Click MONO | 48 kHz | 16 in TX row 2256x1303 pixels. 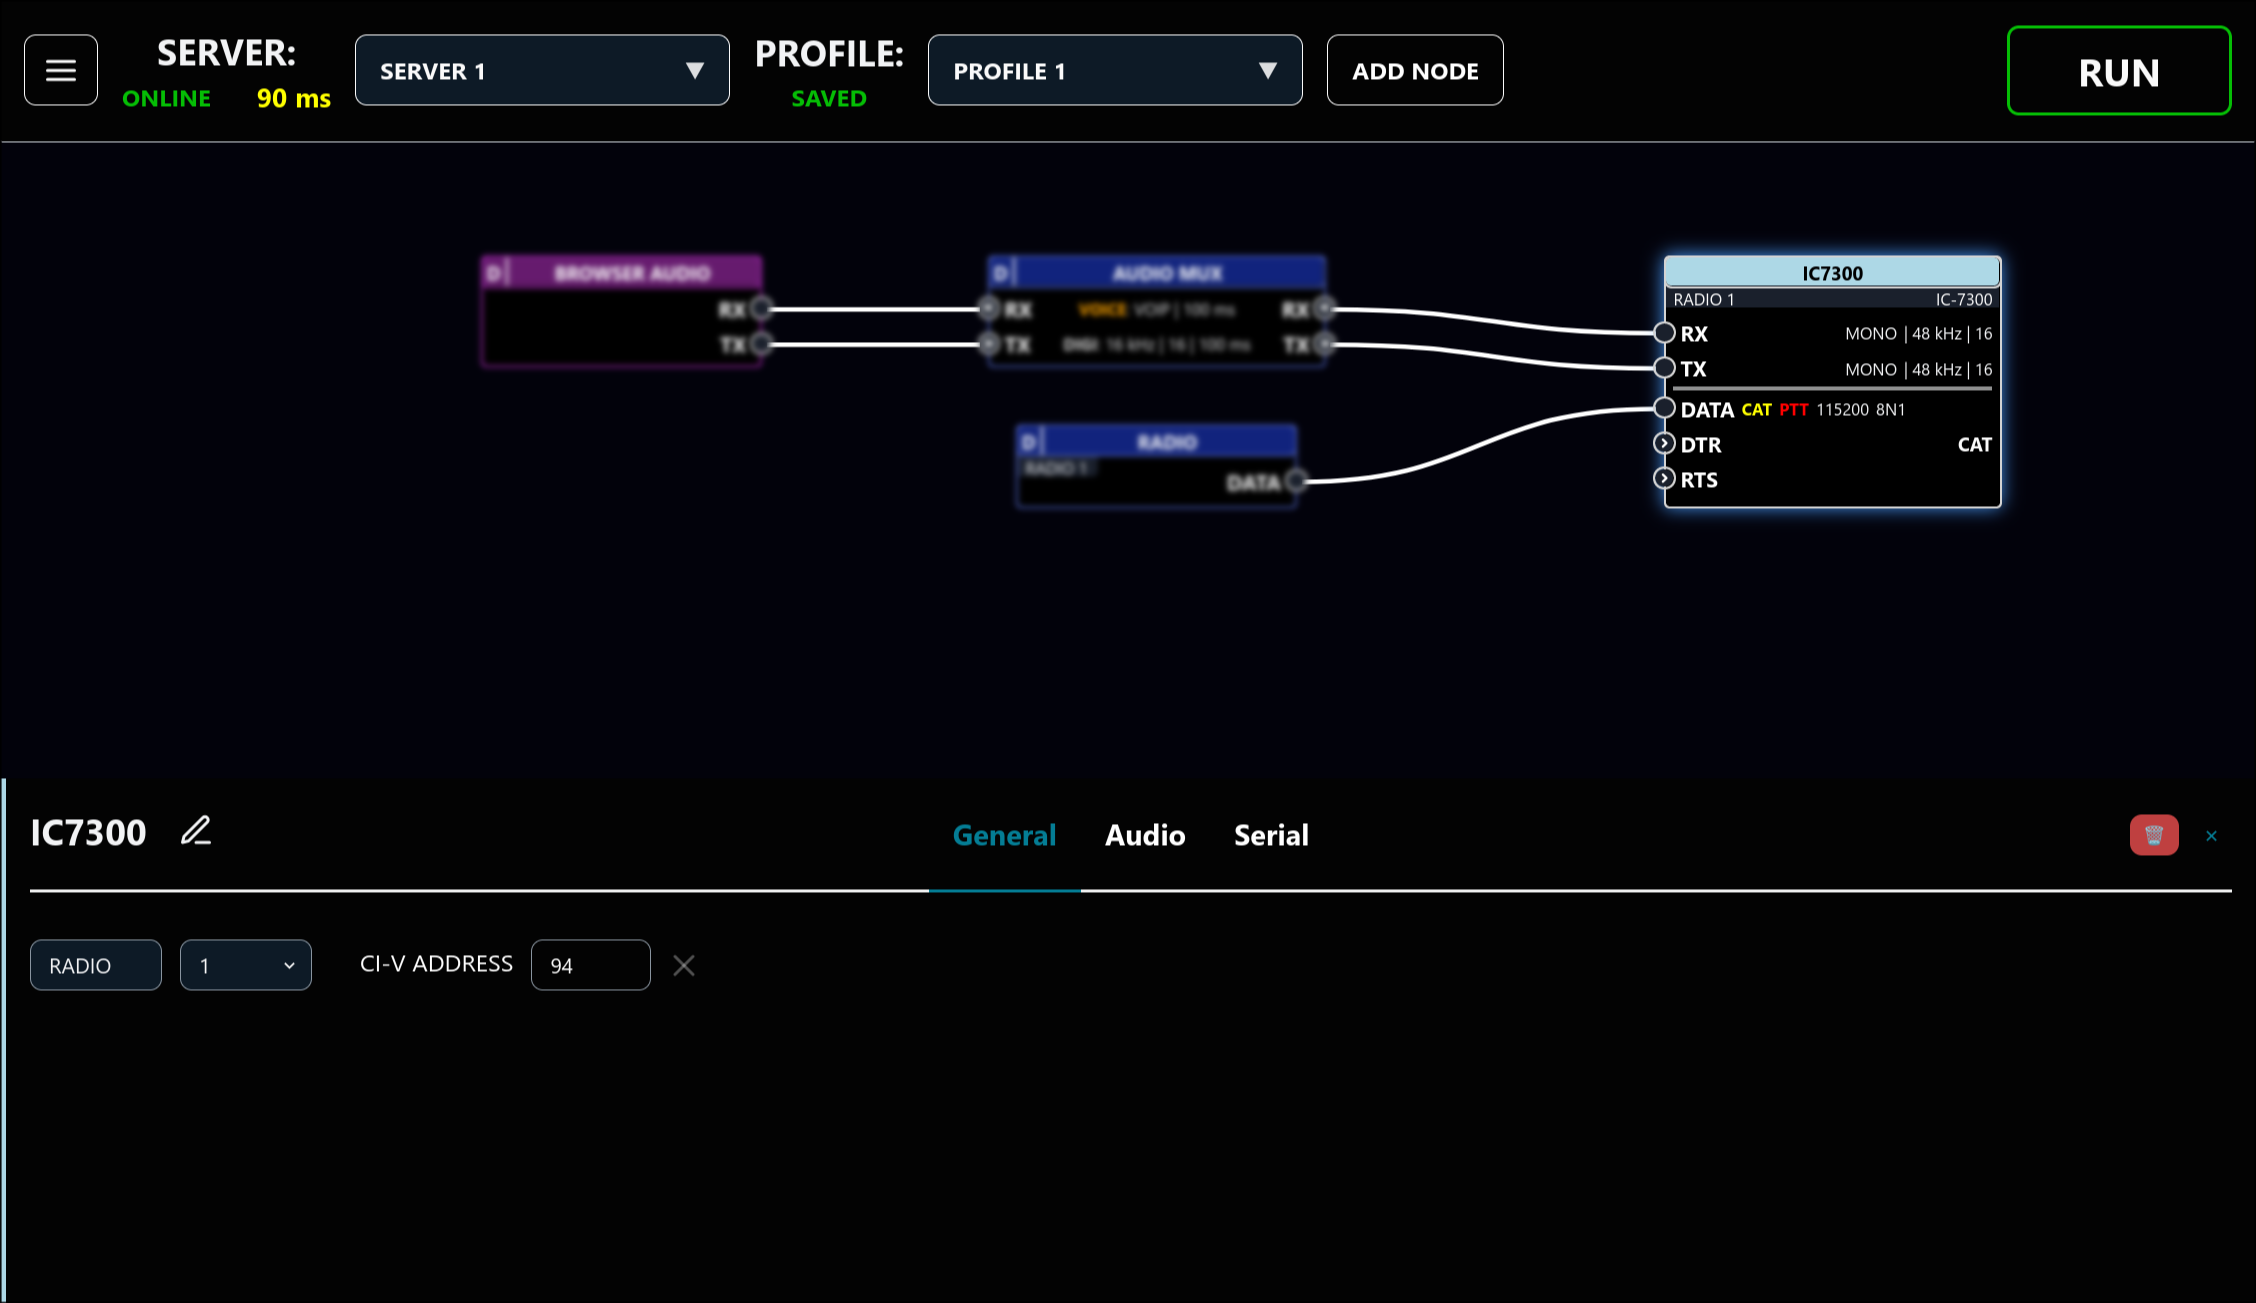1918,370
